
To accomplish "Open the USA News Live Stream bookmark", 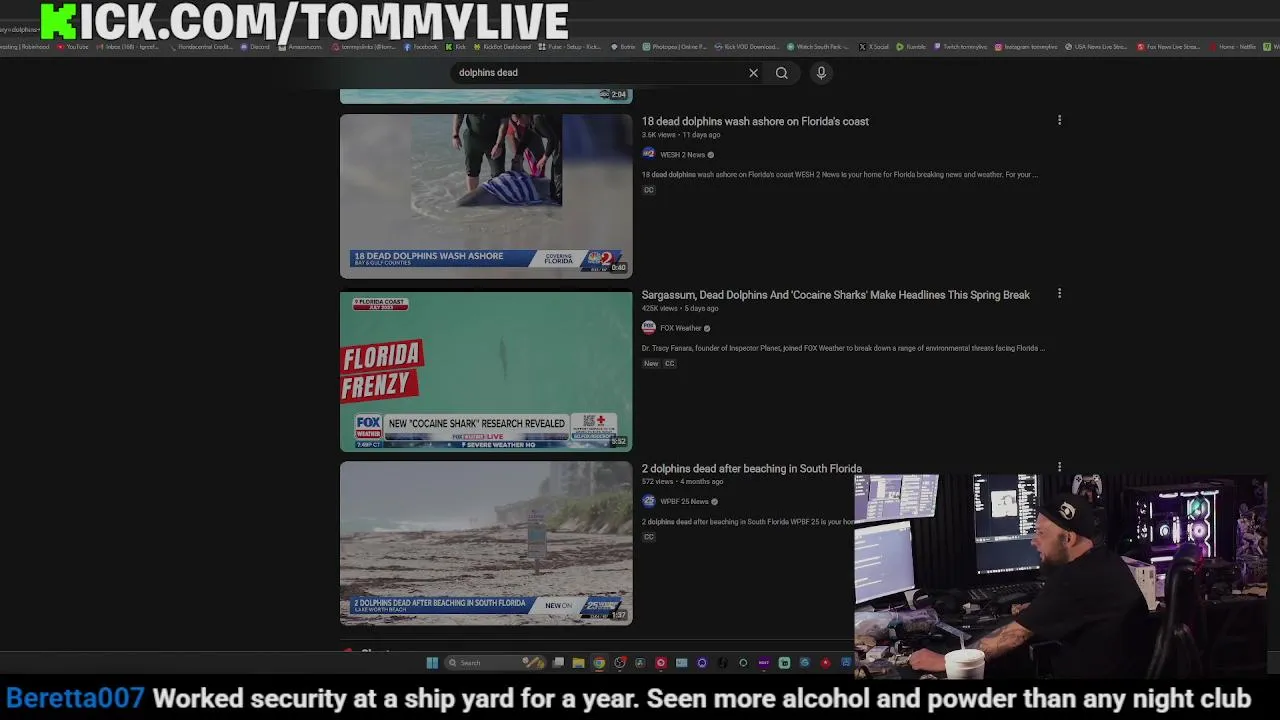I will [x=1096, y=47].
